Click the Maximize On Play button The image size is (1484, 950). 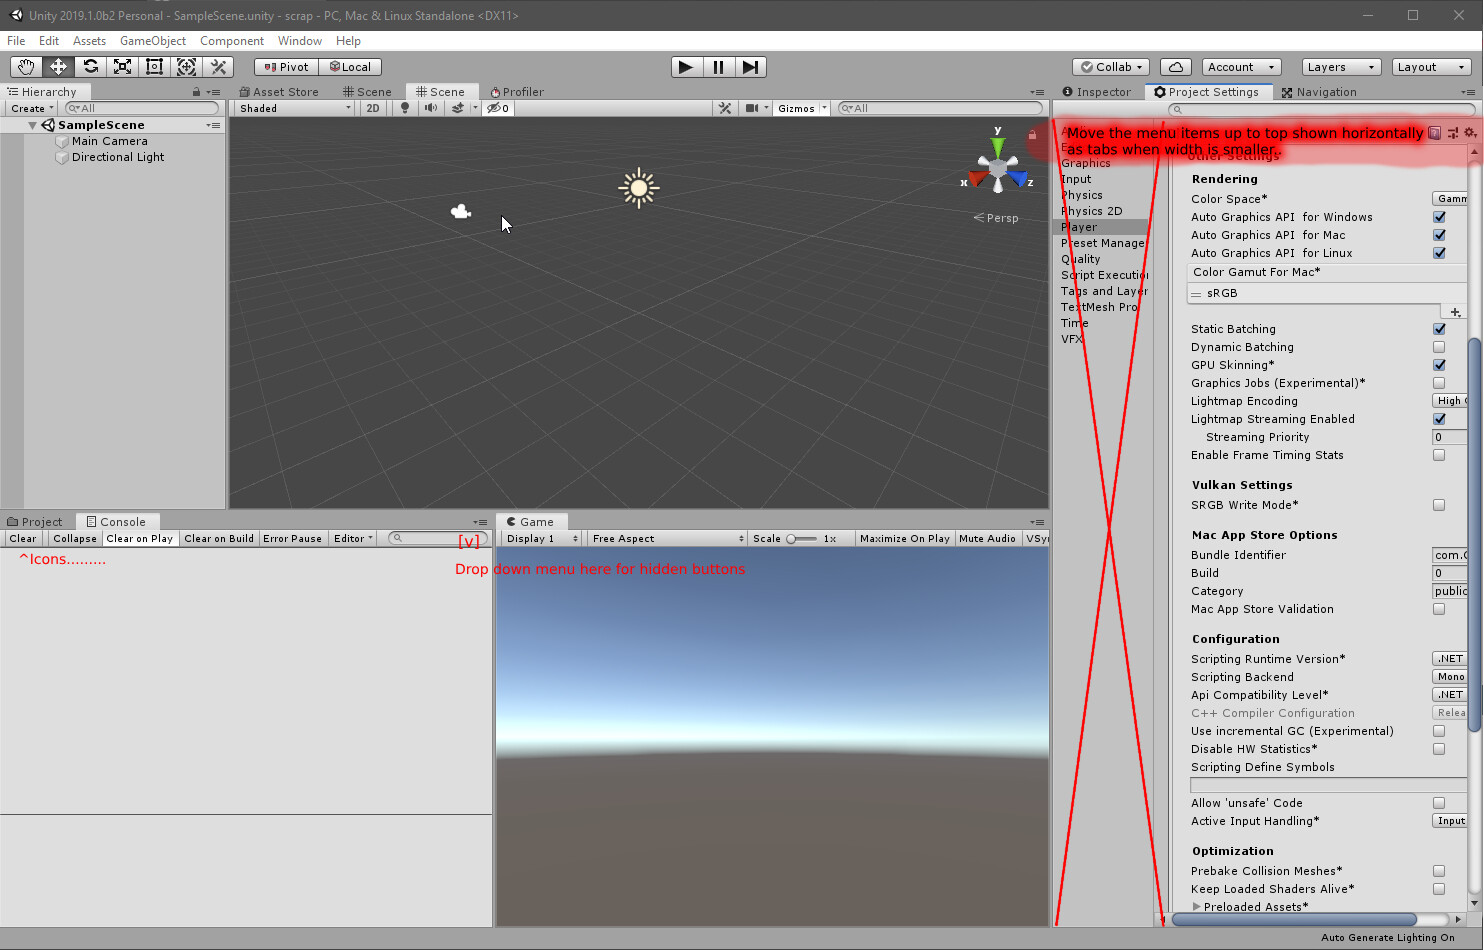904,538
